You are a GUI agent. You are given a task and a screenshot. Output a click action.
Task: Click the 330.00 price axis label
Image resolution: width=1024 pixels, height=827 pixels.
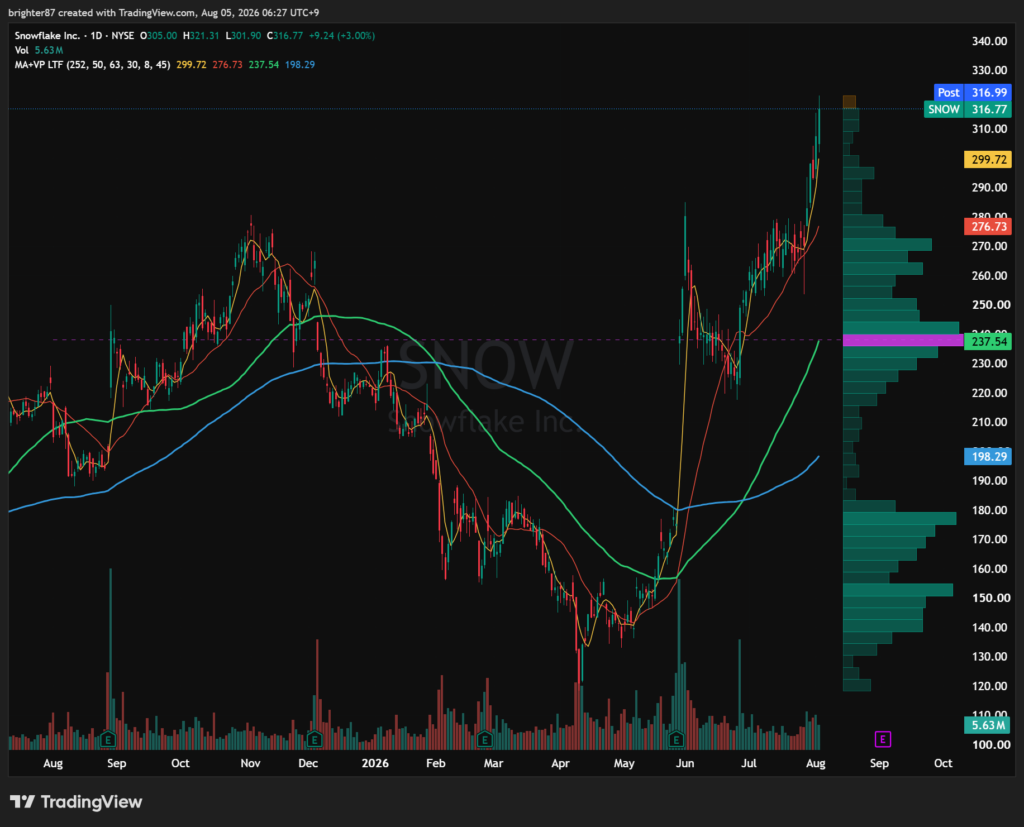[989, 70]
